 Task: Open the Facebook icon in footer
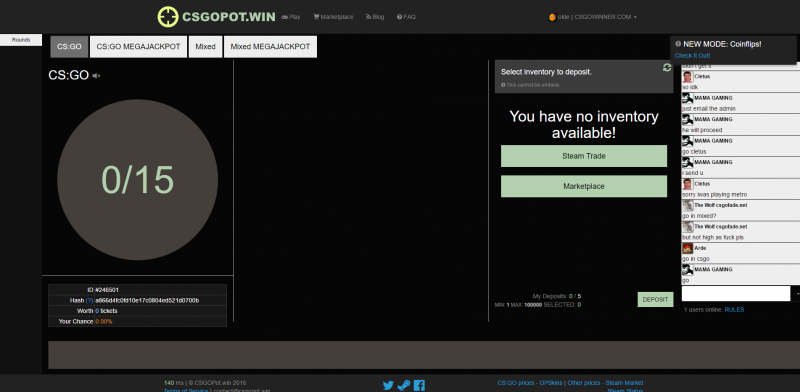click(419, 385)
